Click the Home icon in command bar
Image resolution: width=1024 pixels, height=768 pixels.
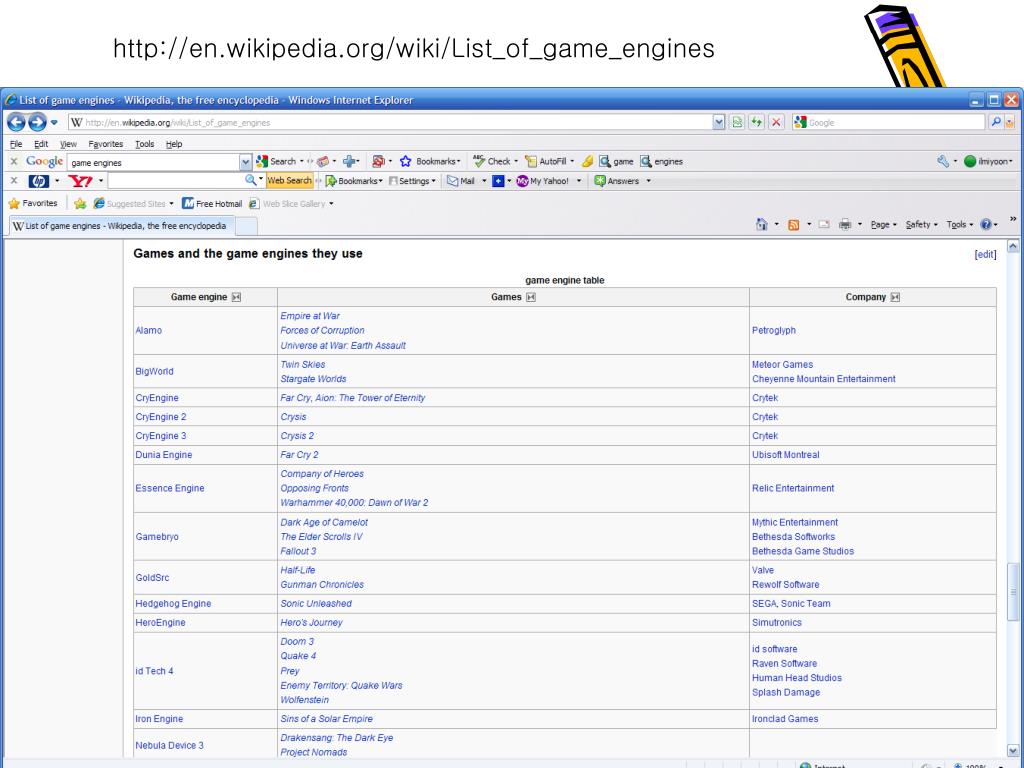pos(761,225)
